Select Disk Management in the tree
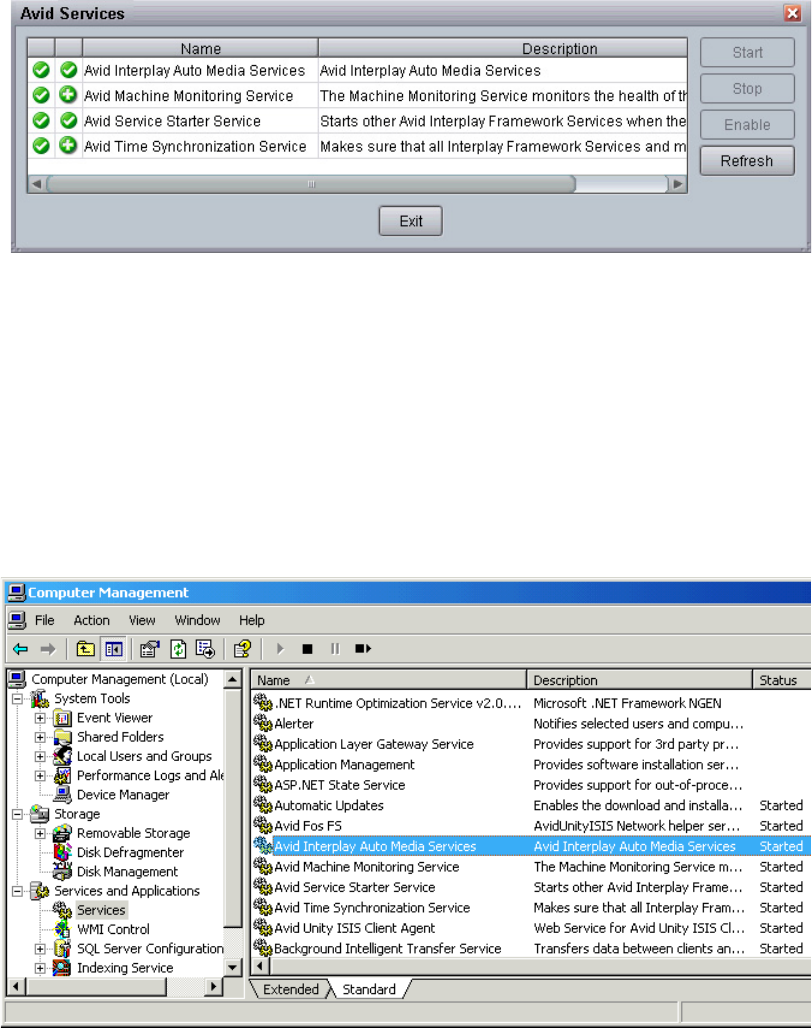The width and height of the screenshot is (812, 1028). (x=127, y=872)
